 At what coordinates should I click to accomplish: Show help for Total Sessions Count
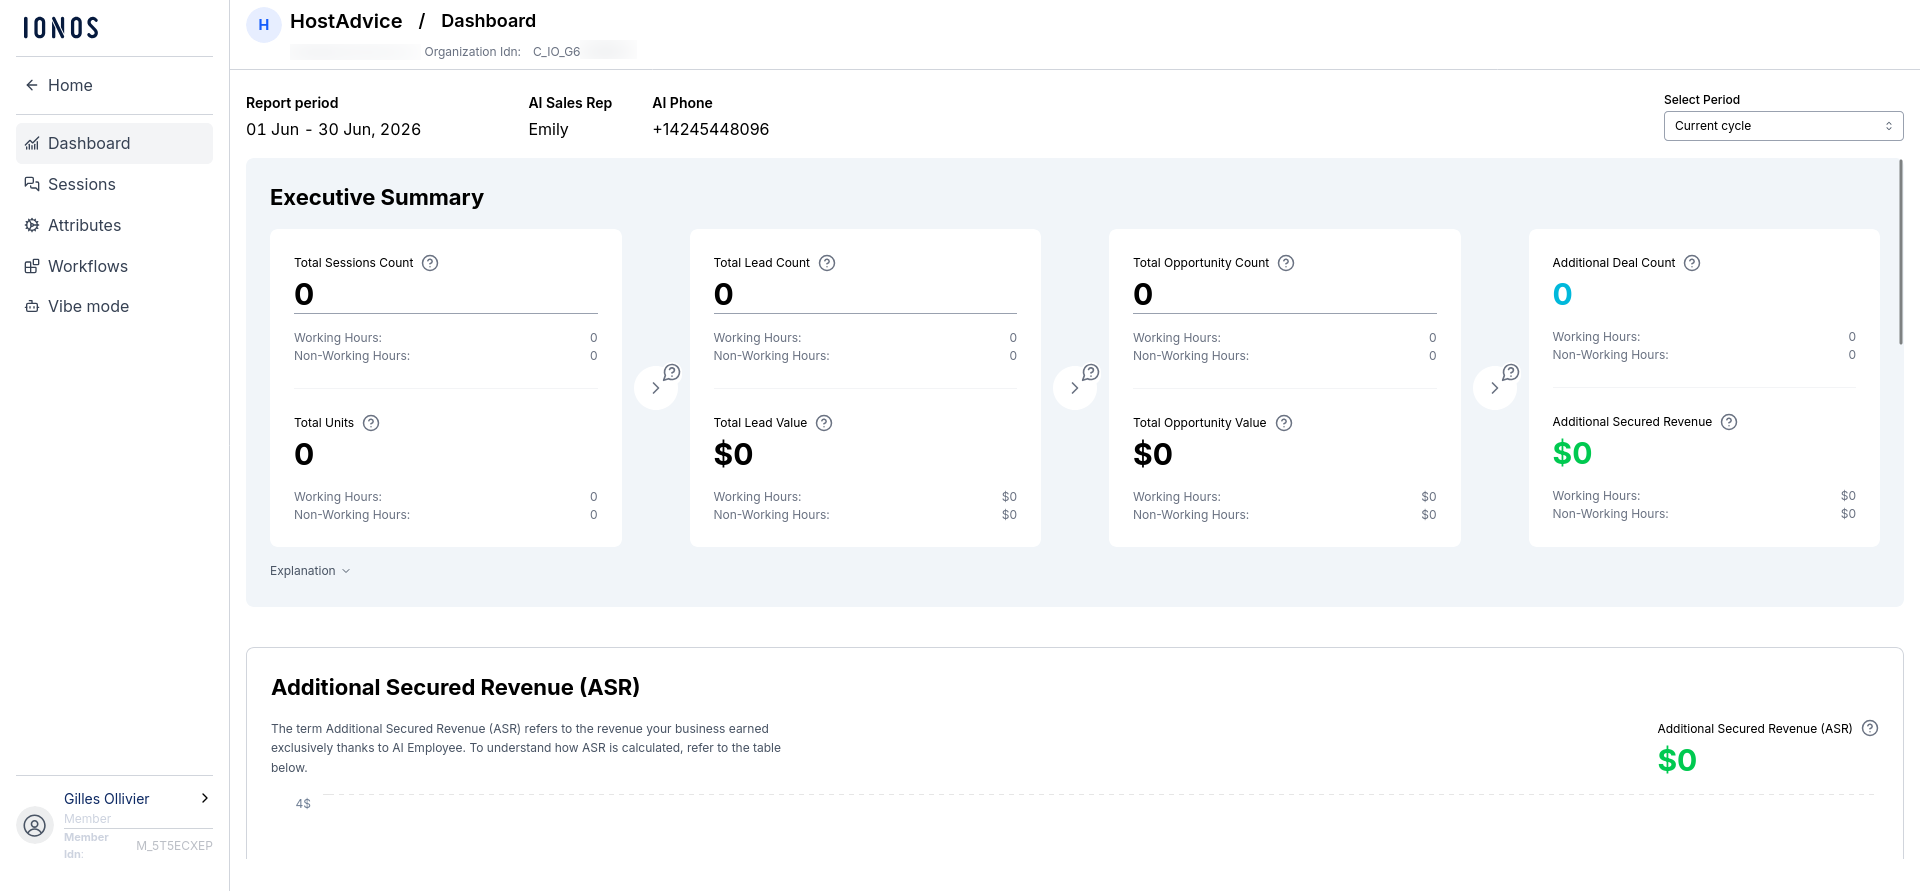click(430, 263)
